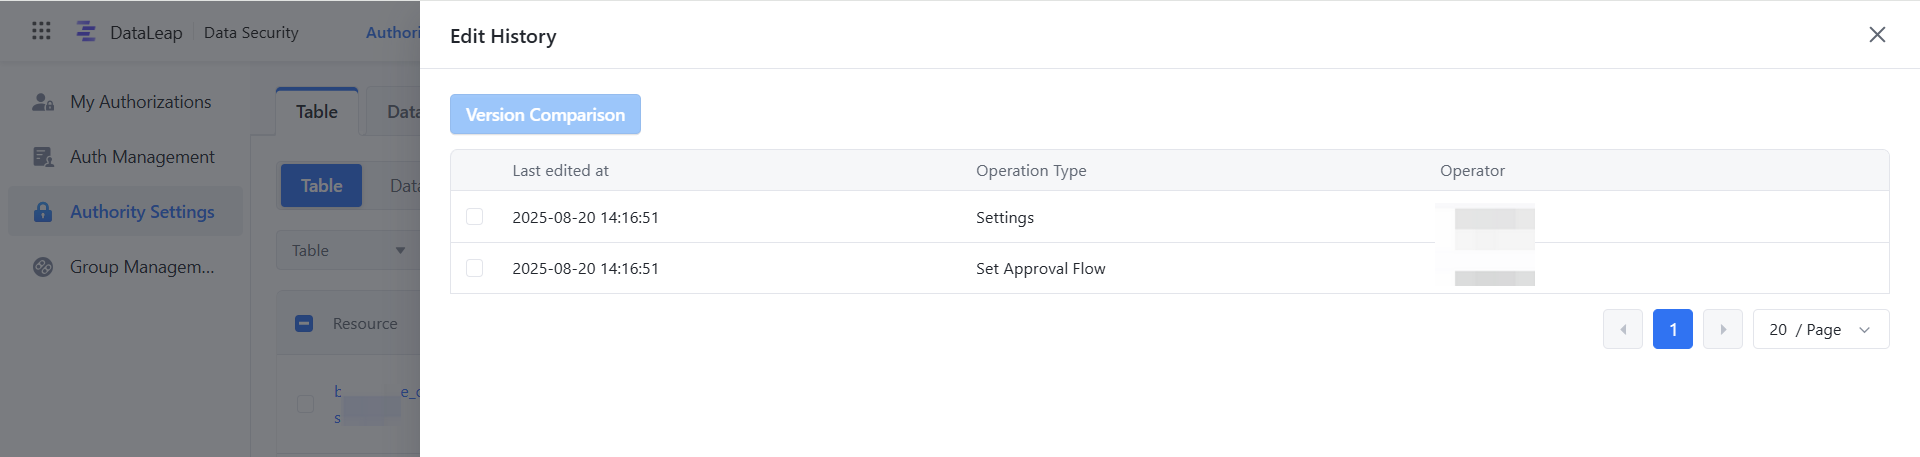1920x457 pixels.
Task: Click the My Authorizations user icon
Action: [43, 102]
